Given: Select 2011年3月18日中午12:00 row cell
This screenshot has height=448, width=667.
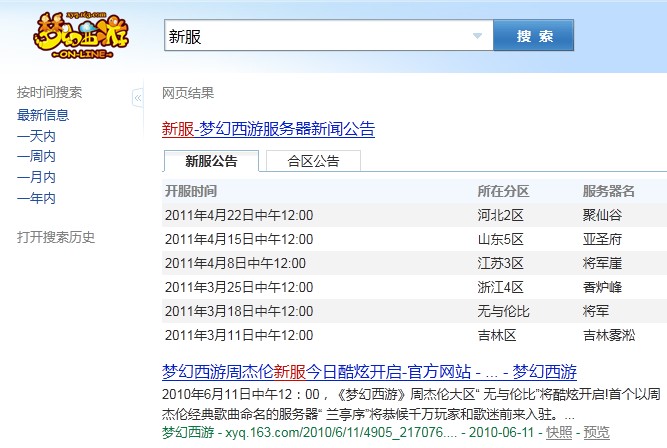Looking at the screenshot, I should coord(239,311).
